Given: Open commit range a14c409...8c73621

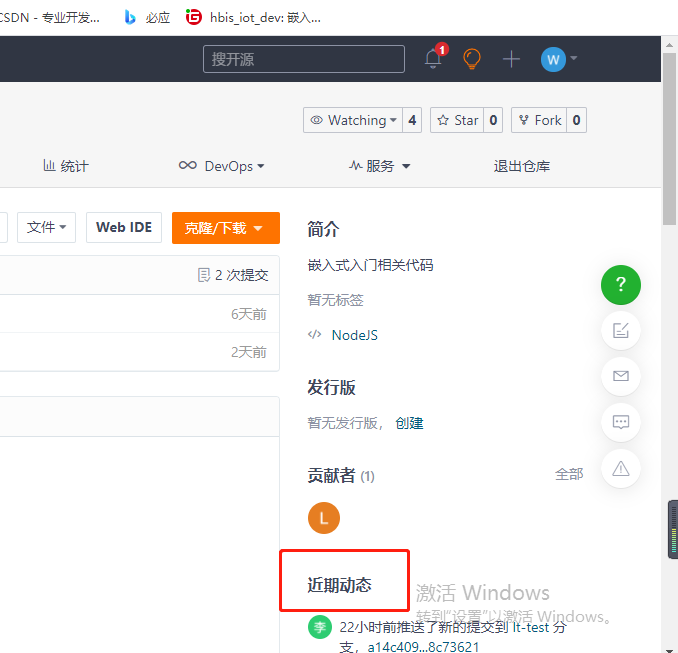Looking at the screenshot, I should tap(423, 647).
